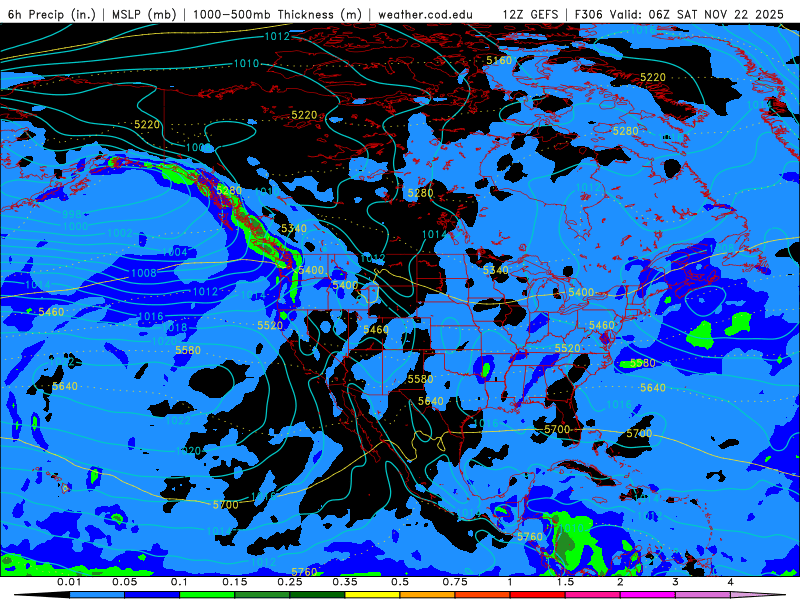Click the 0.35 legend value
800x600 pixels.
pos(345,582)
